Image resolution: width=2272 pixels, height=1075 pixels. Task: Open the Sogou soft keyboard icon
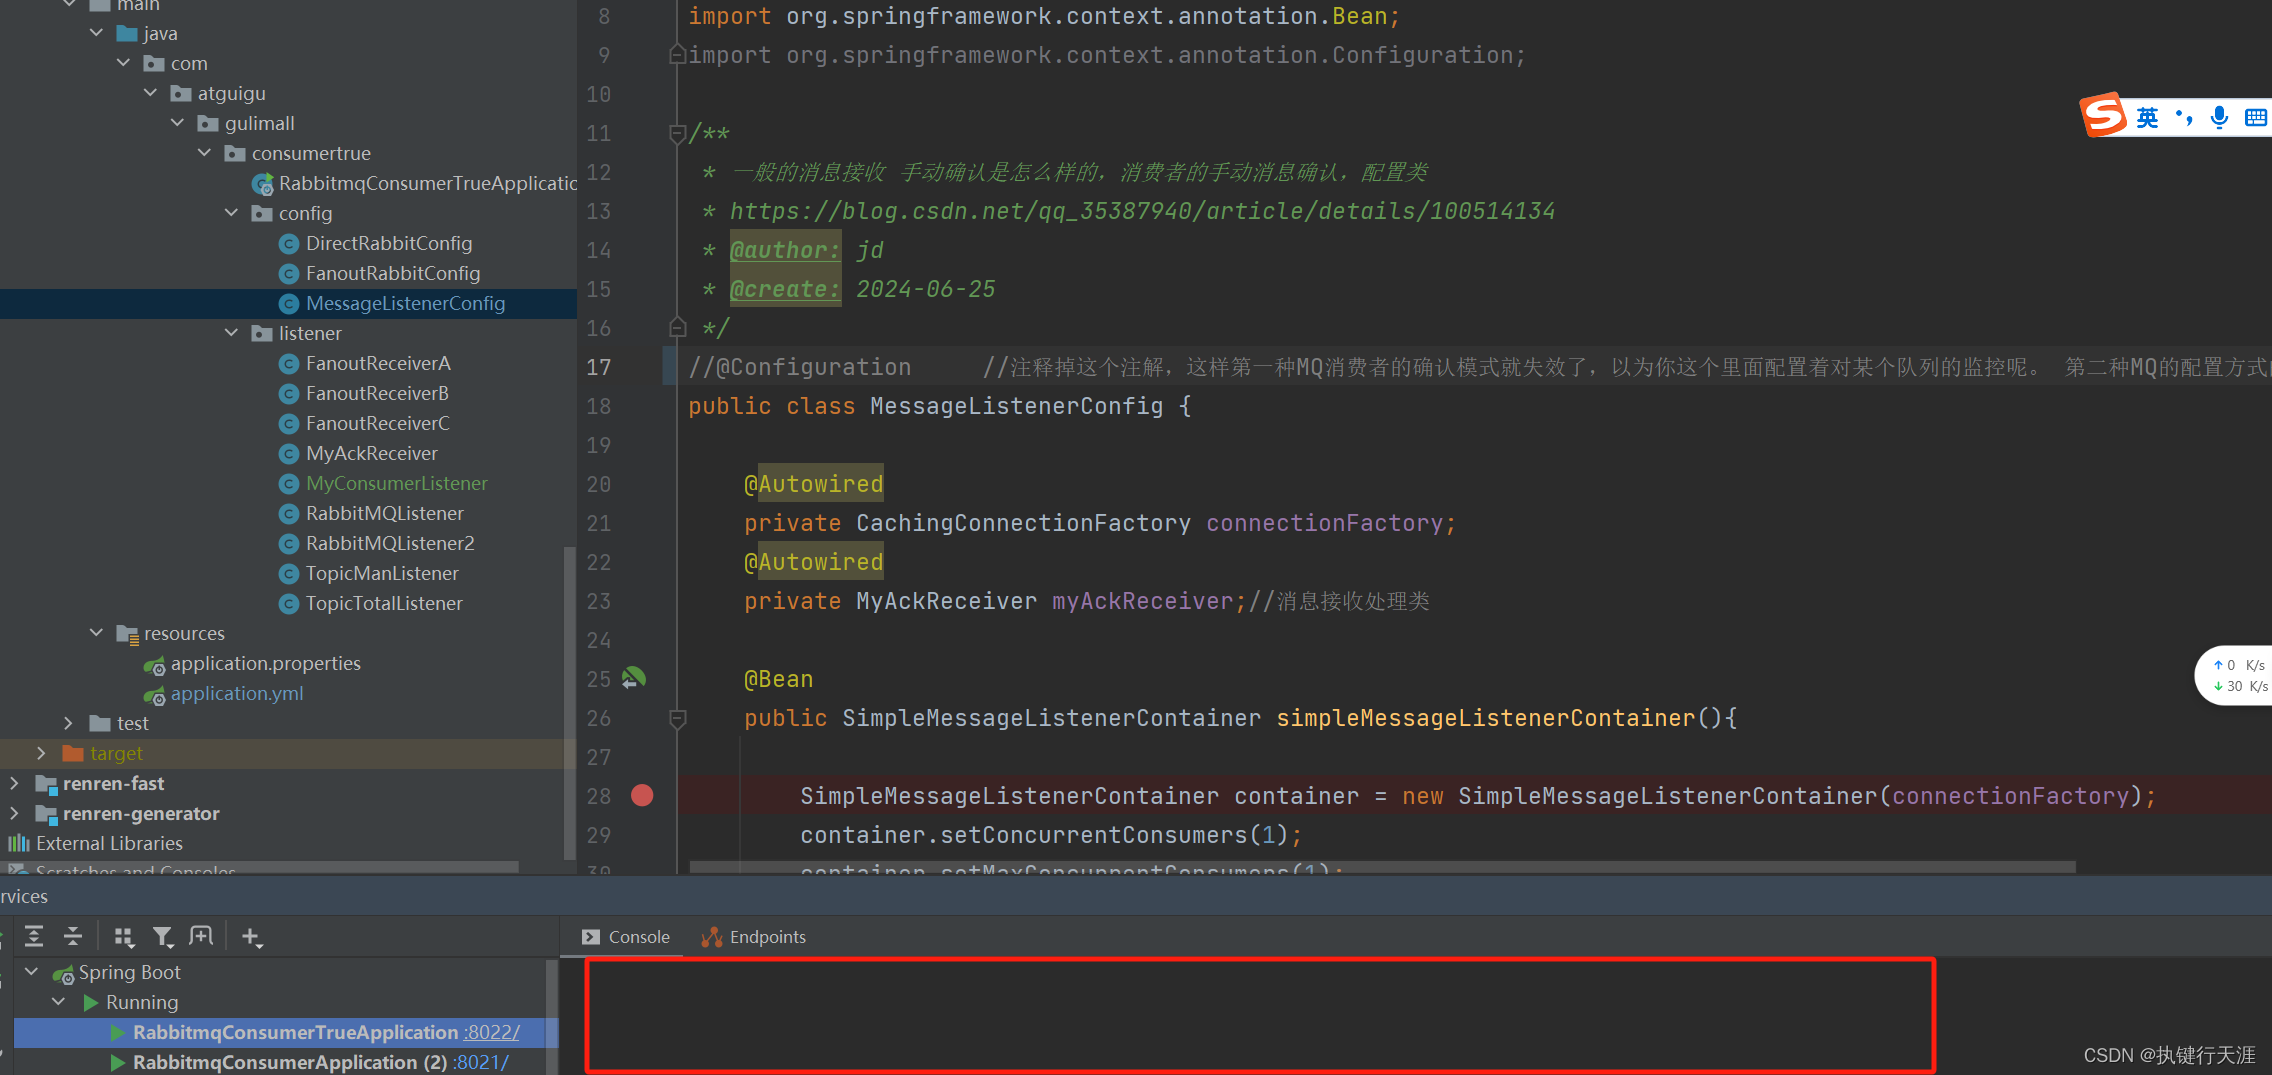coord(2256,117)
